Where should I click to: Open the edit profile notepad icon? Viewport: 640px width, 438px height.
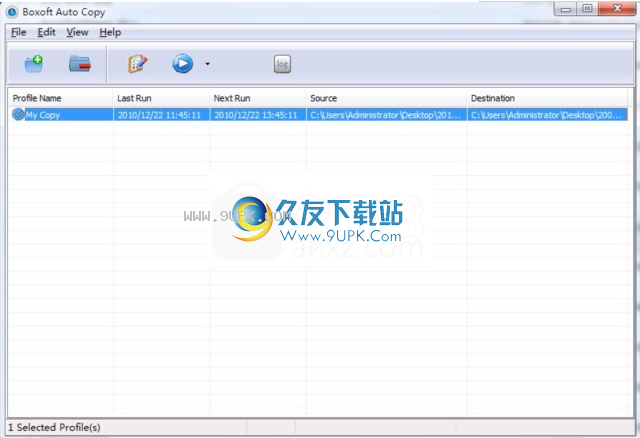point(137,64)
